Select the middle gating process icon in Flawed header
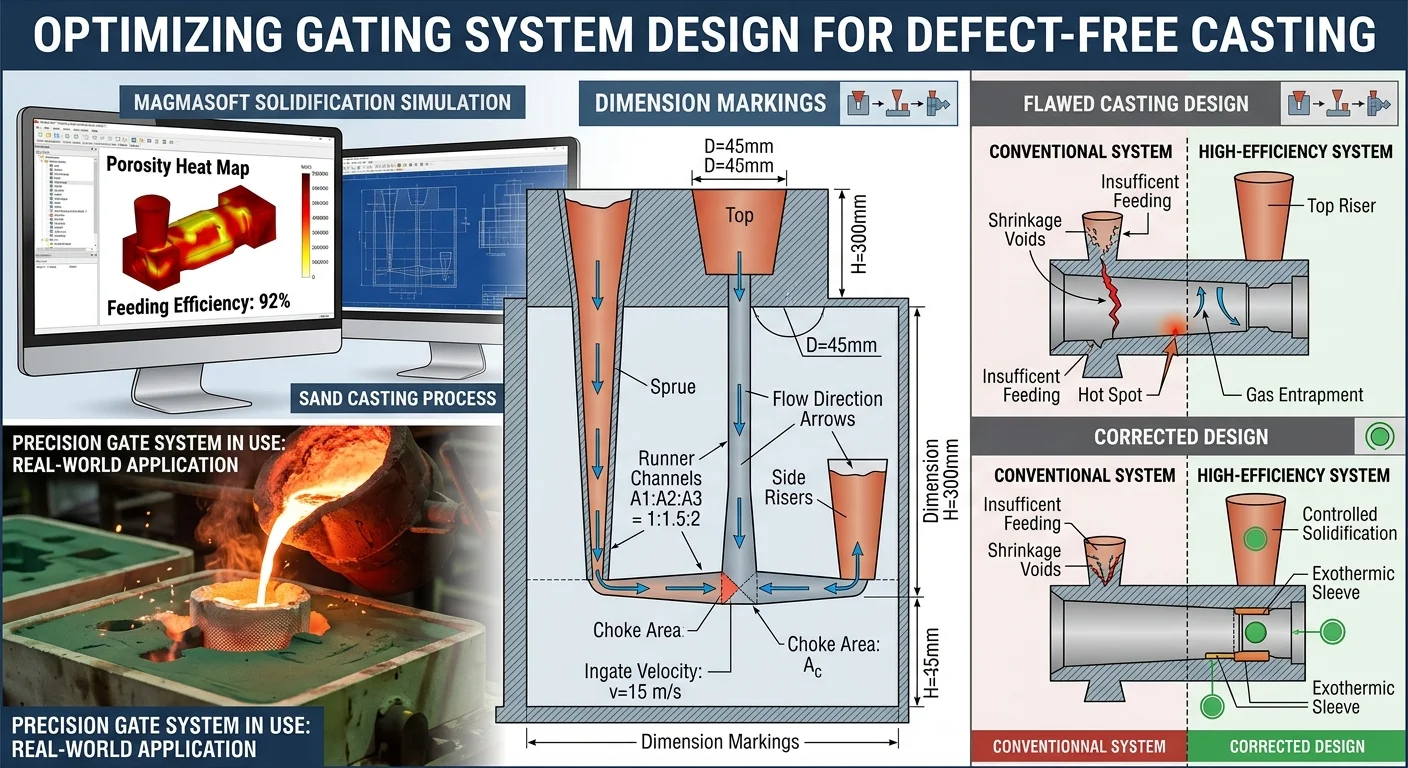 [x=1338, y=103]
